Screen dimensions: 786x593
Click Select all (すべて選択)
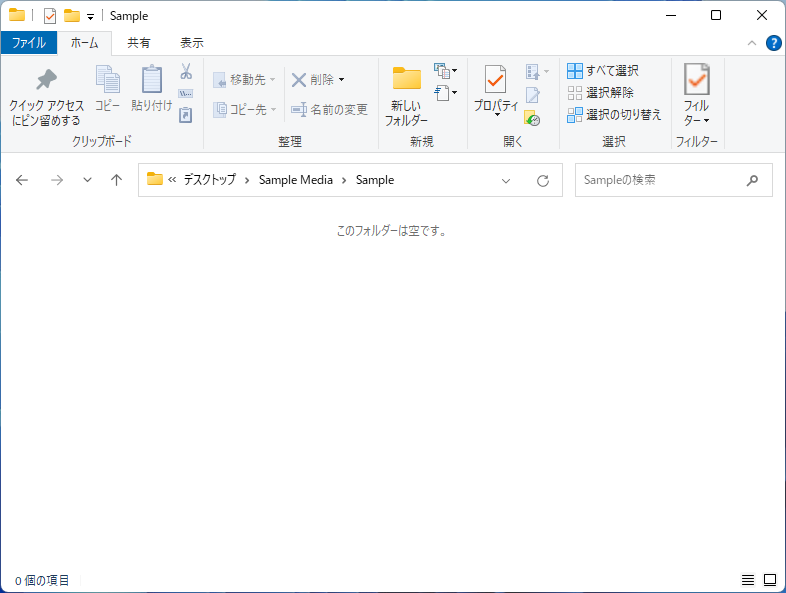[603, 71]
